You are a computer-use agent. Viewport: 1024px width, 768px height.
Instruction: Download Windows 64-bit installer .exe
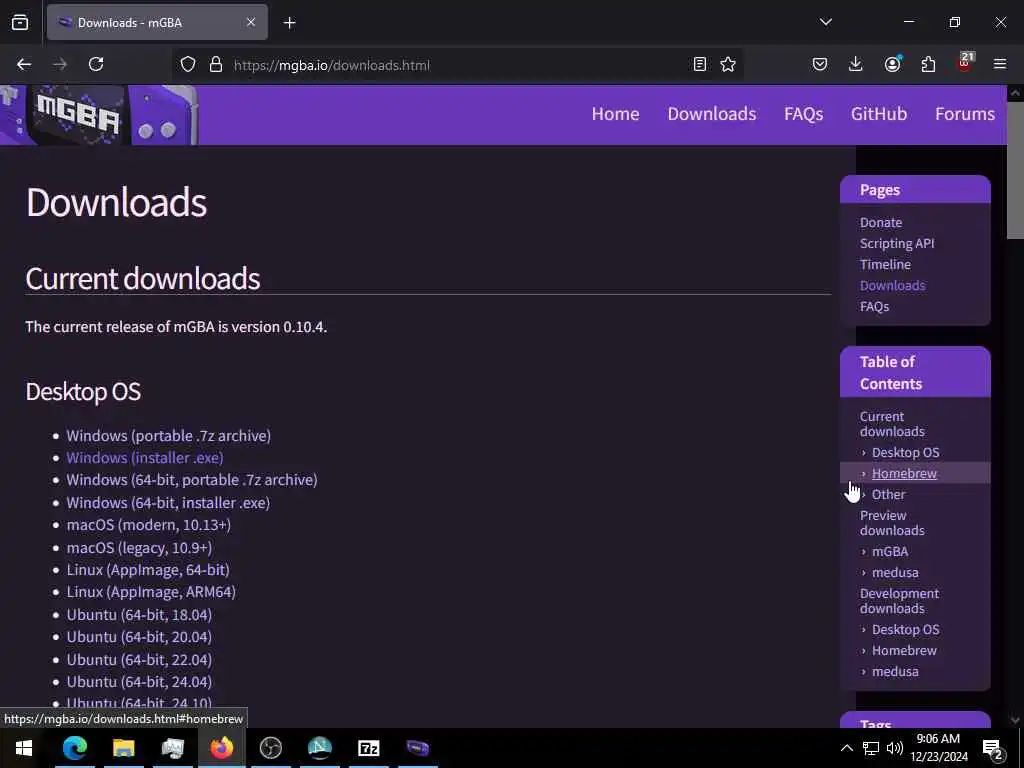(x=168, y=503)
